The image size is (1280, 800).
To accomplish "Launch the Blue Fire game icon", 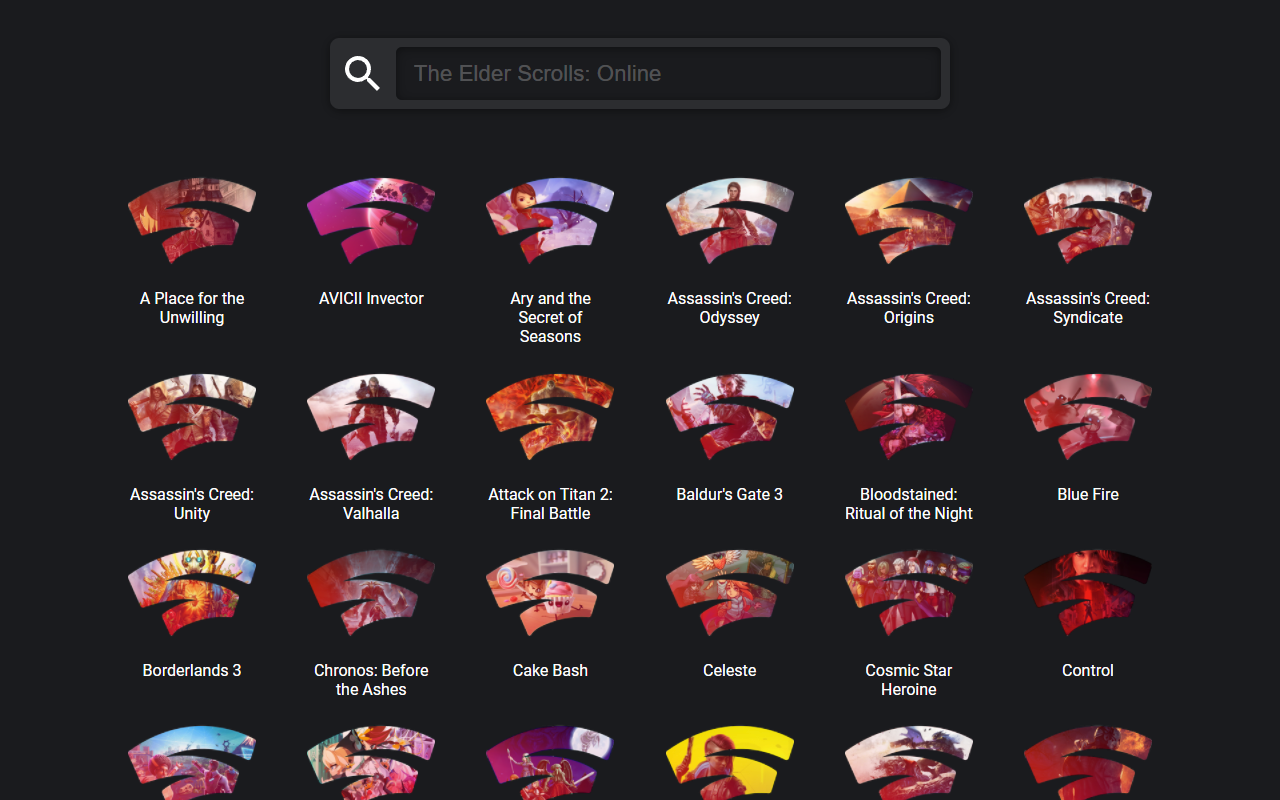I will pyautogui.click(x=1088, y=417).
